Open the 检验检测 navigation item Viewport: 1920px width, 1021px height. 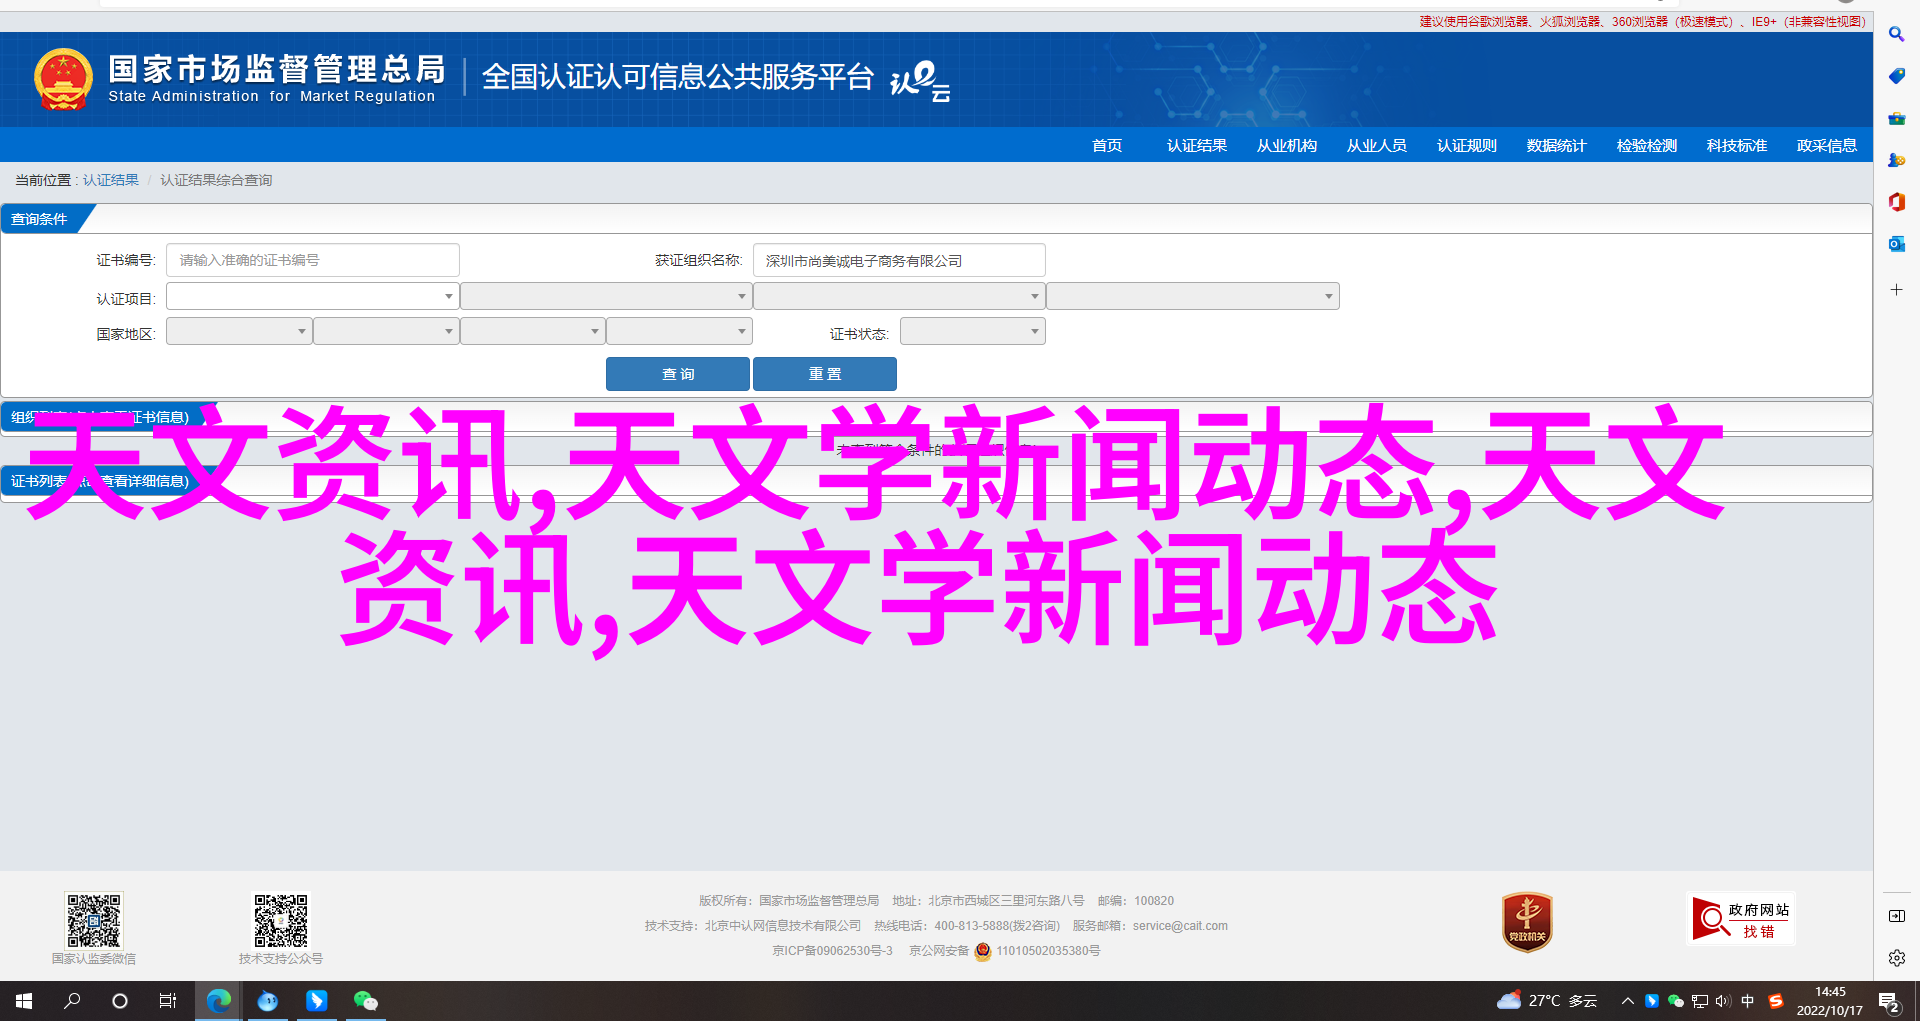pos(1647,146)
